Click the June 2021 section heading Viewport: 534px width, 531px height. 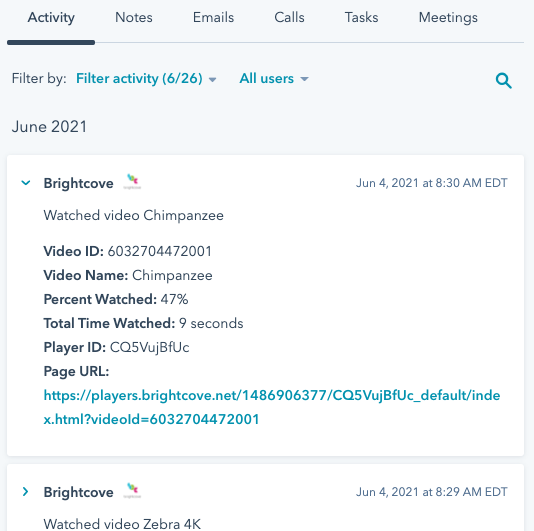click(x=49, y=127)
